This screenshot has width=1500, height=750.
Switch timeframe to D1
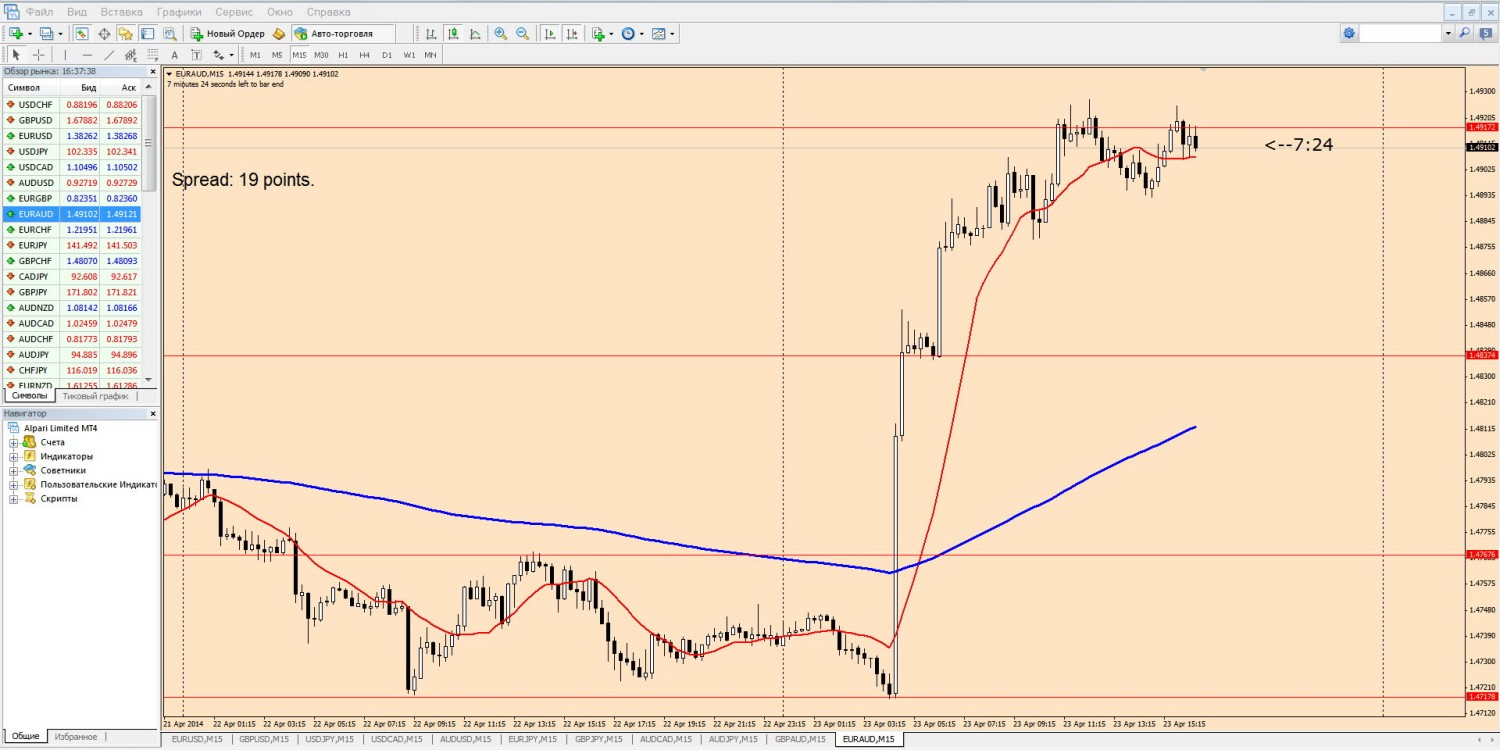386,55
